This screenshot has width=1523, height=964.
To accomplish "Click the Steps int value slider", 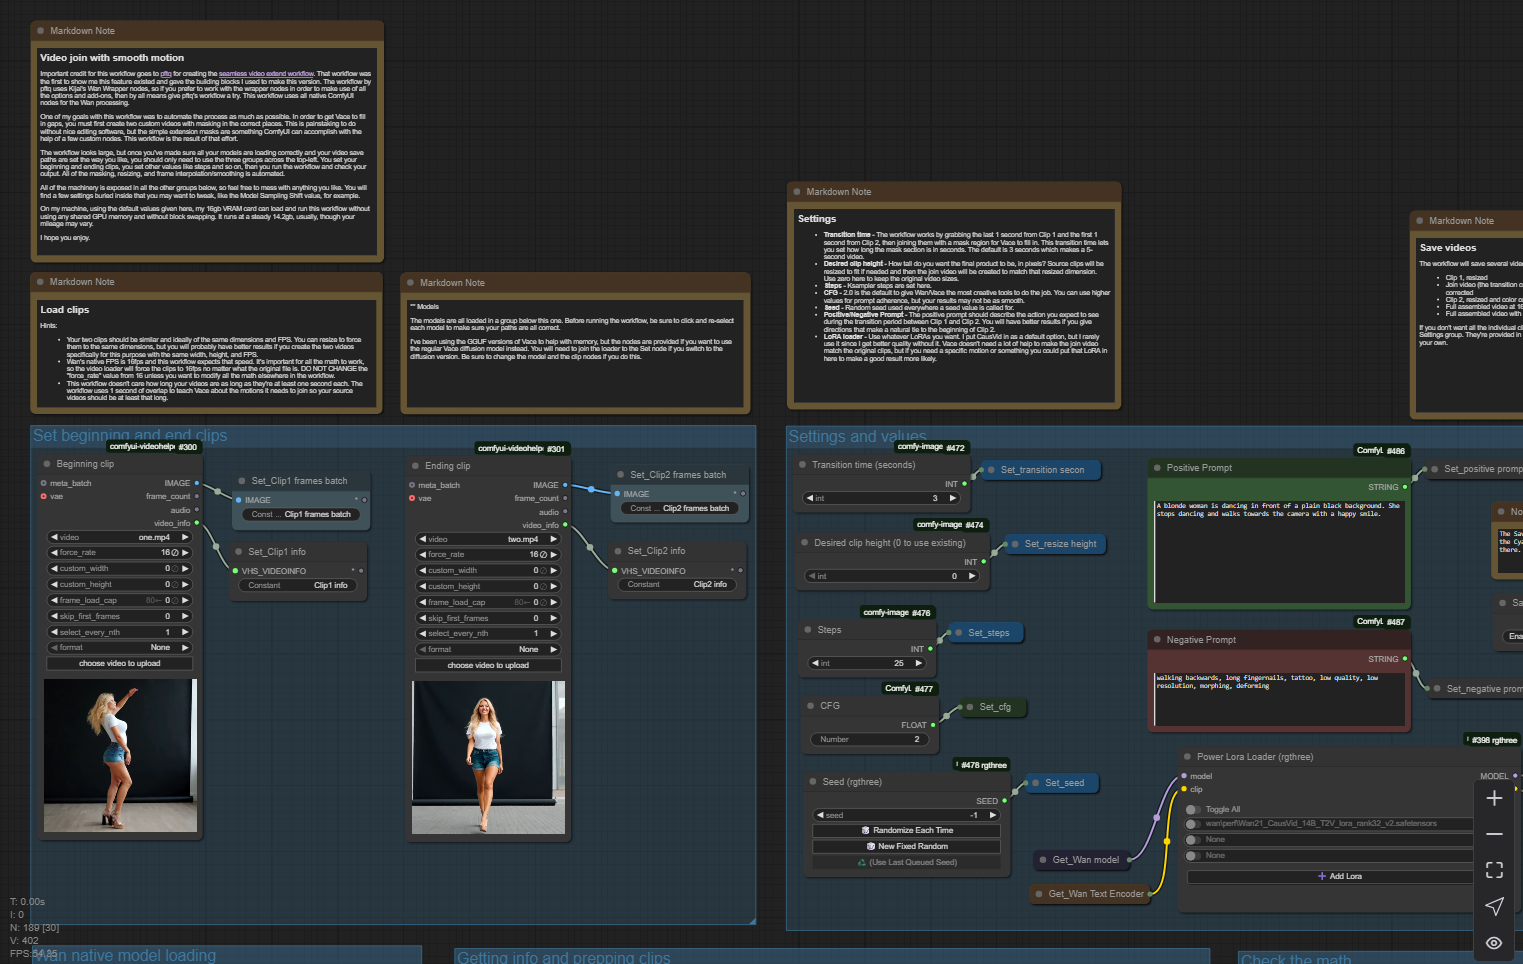I will (867, 663).
